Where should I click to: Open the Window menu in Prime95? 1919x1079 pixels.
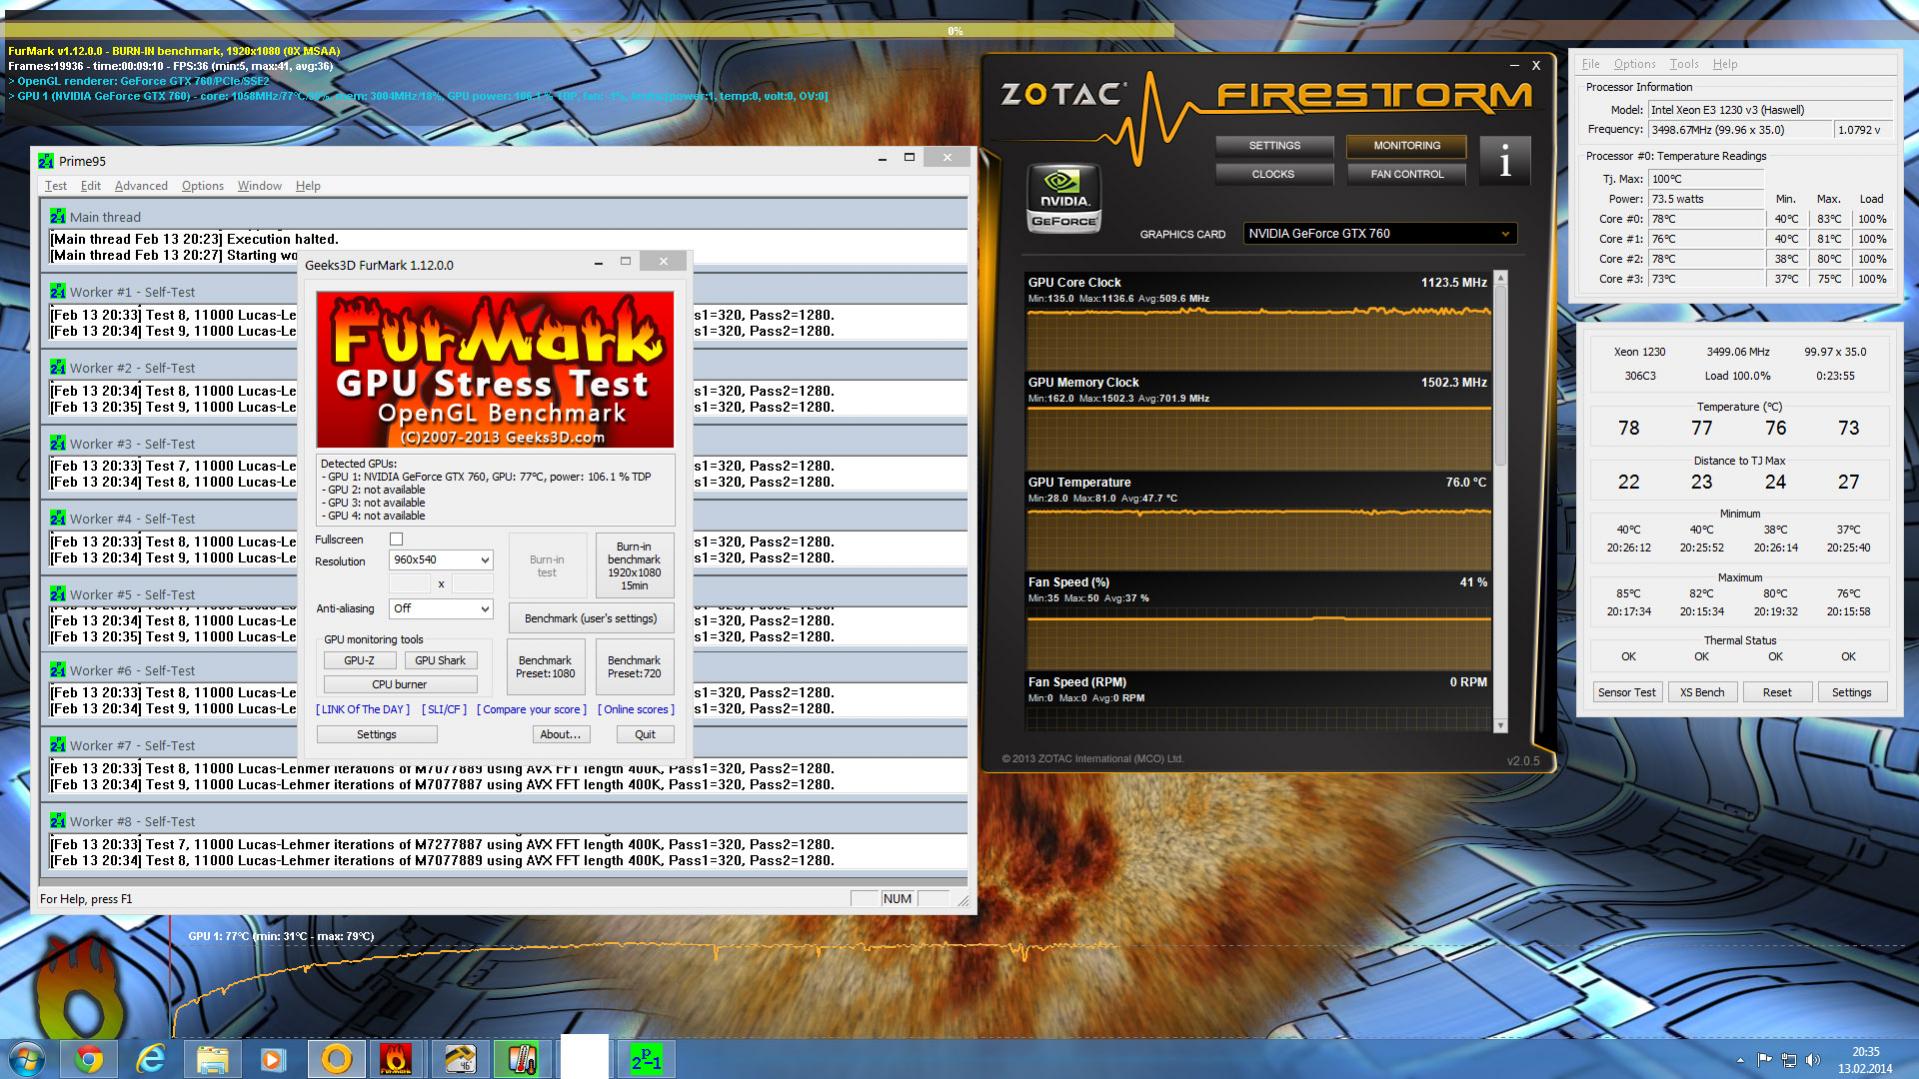click(259, 185)
